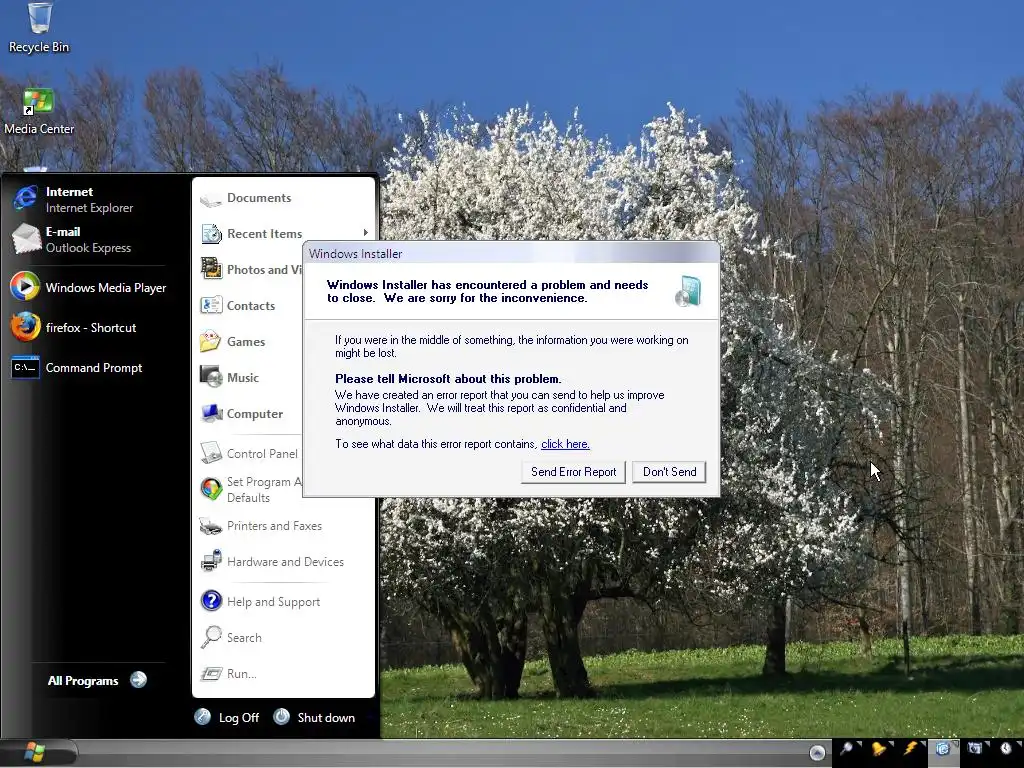Image resolution: width=1024 pixels, height=768 pixels.
Task: Click the Windows Installer dialog title bar
Action: (511, 253)
